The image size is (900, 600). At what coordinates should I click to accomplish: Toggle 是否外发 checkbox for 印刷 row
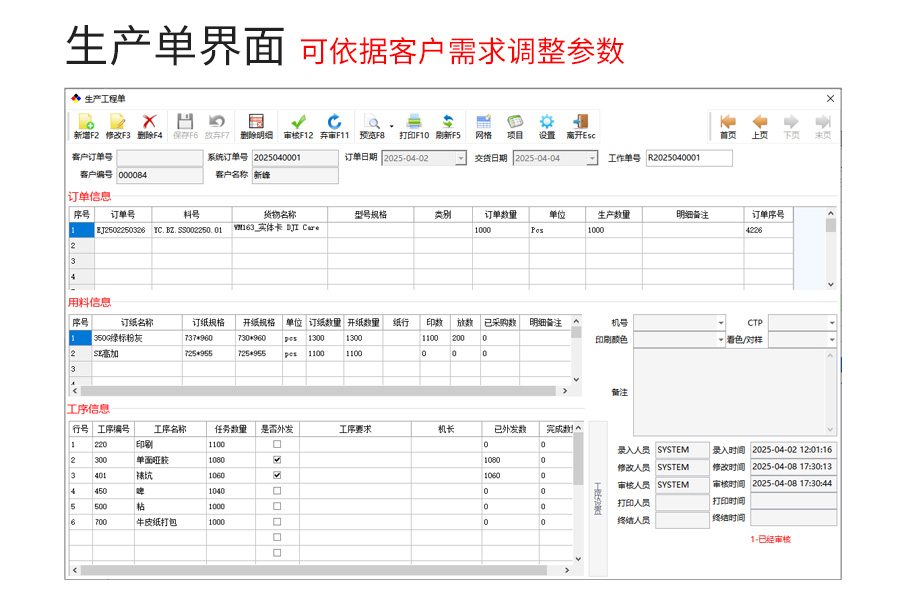coord(277,444)
